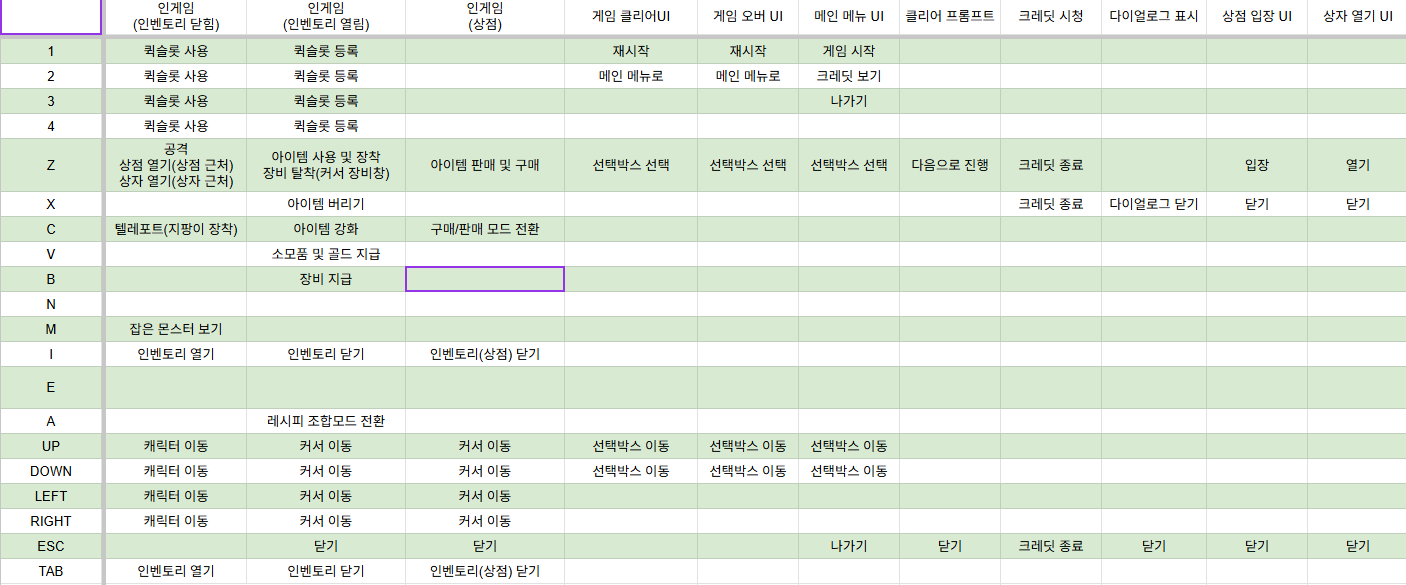Select the ESC key row label
The image size is (1406, 585).
tap(51, 546)
